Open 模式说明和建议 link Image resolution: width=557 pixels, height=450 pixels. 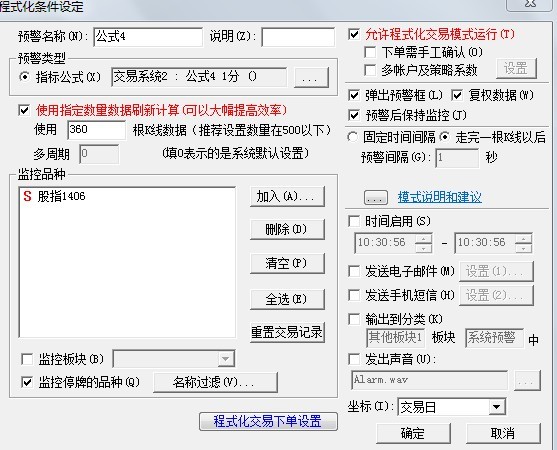pos(440,197)
